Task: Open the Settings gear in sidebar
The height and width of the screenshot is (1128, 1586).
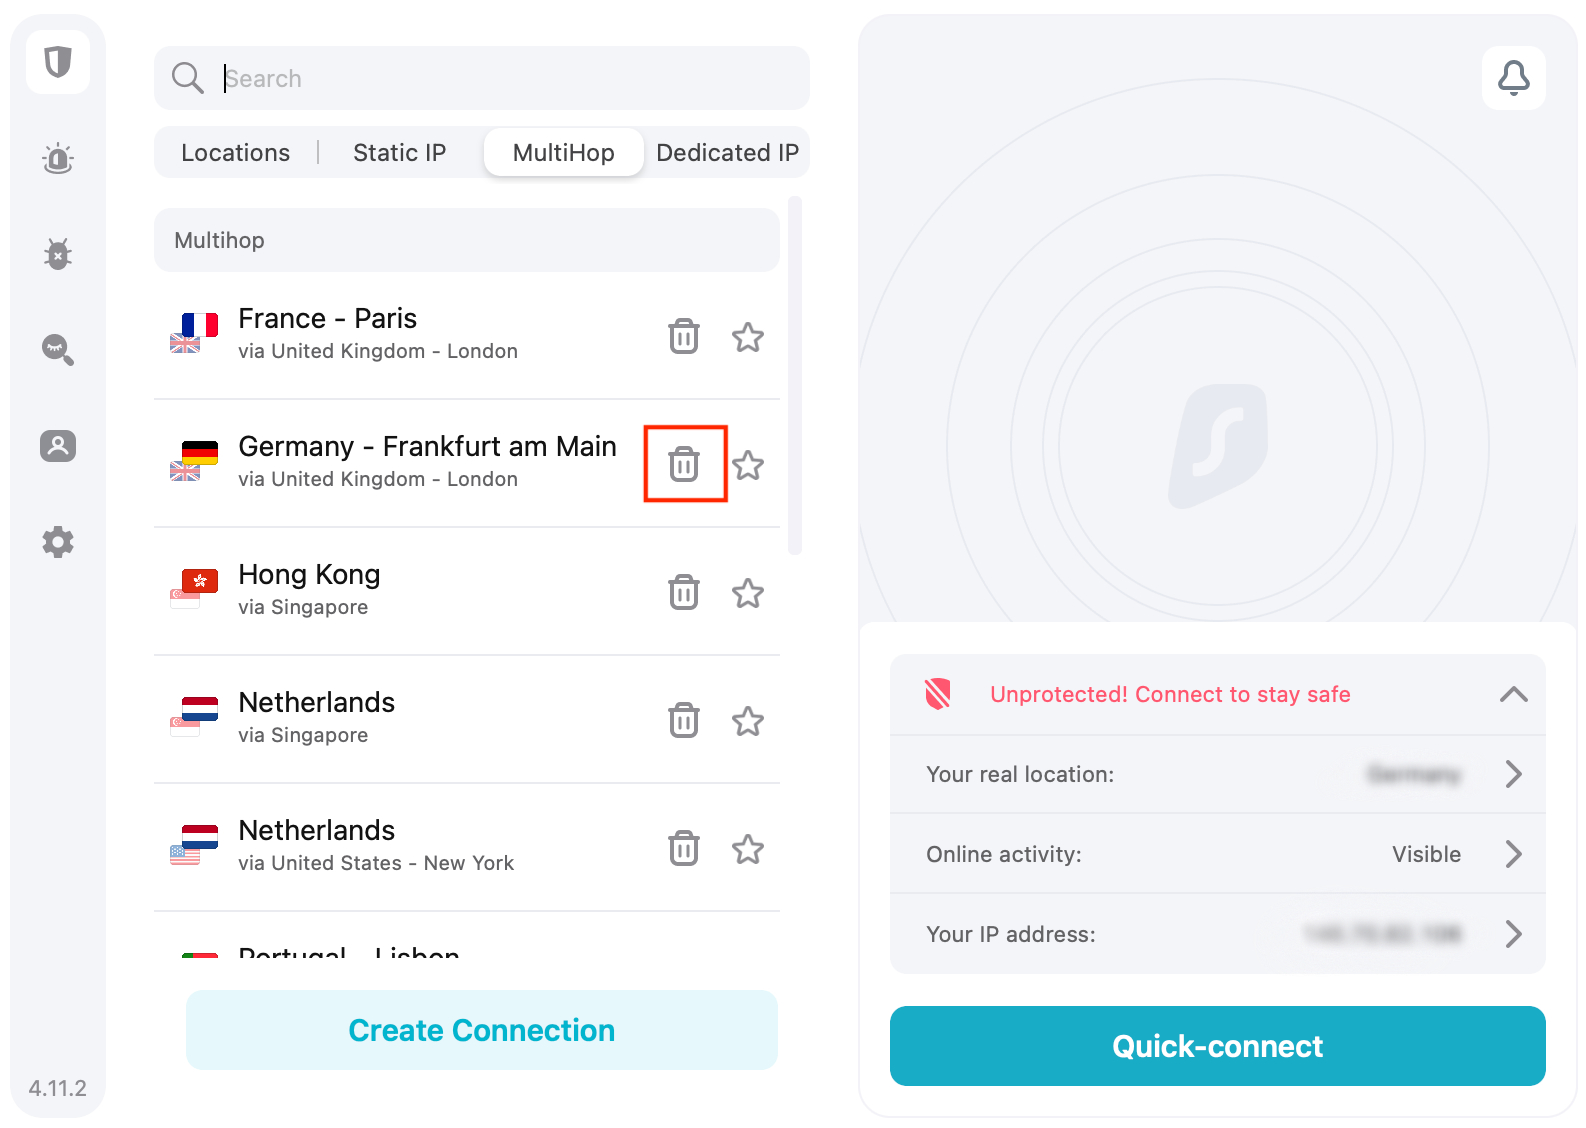Action: coord(58,542)
